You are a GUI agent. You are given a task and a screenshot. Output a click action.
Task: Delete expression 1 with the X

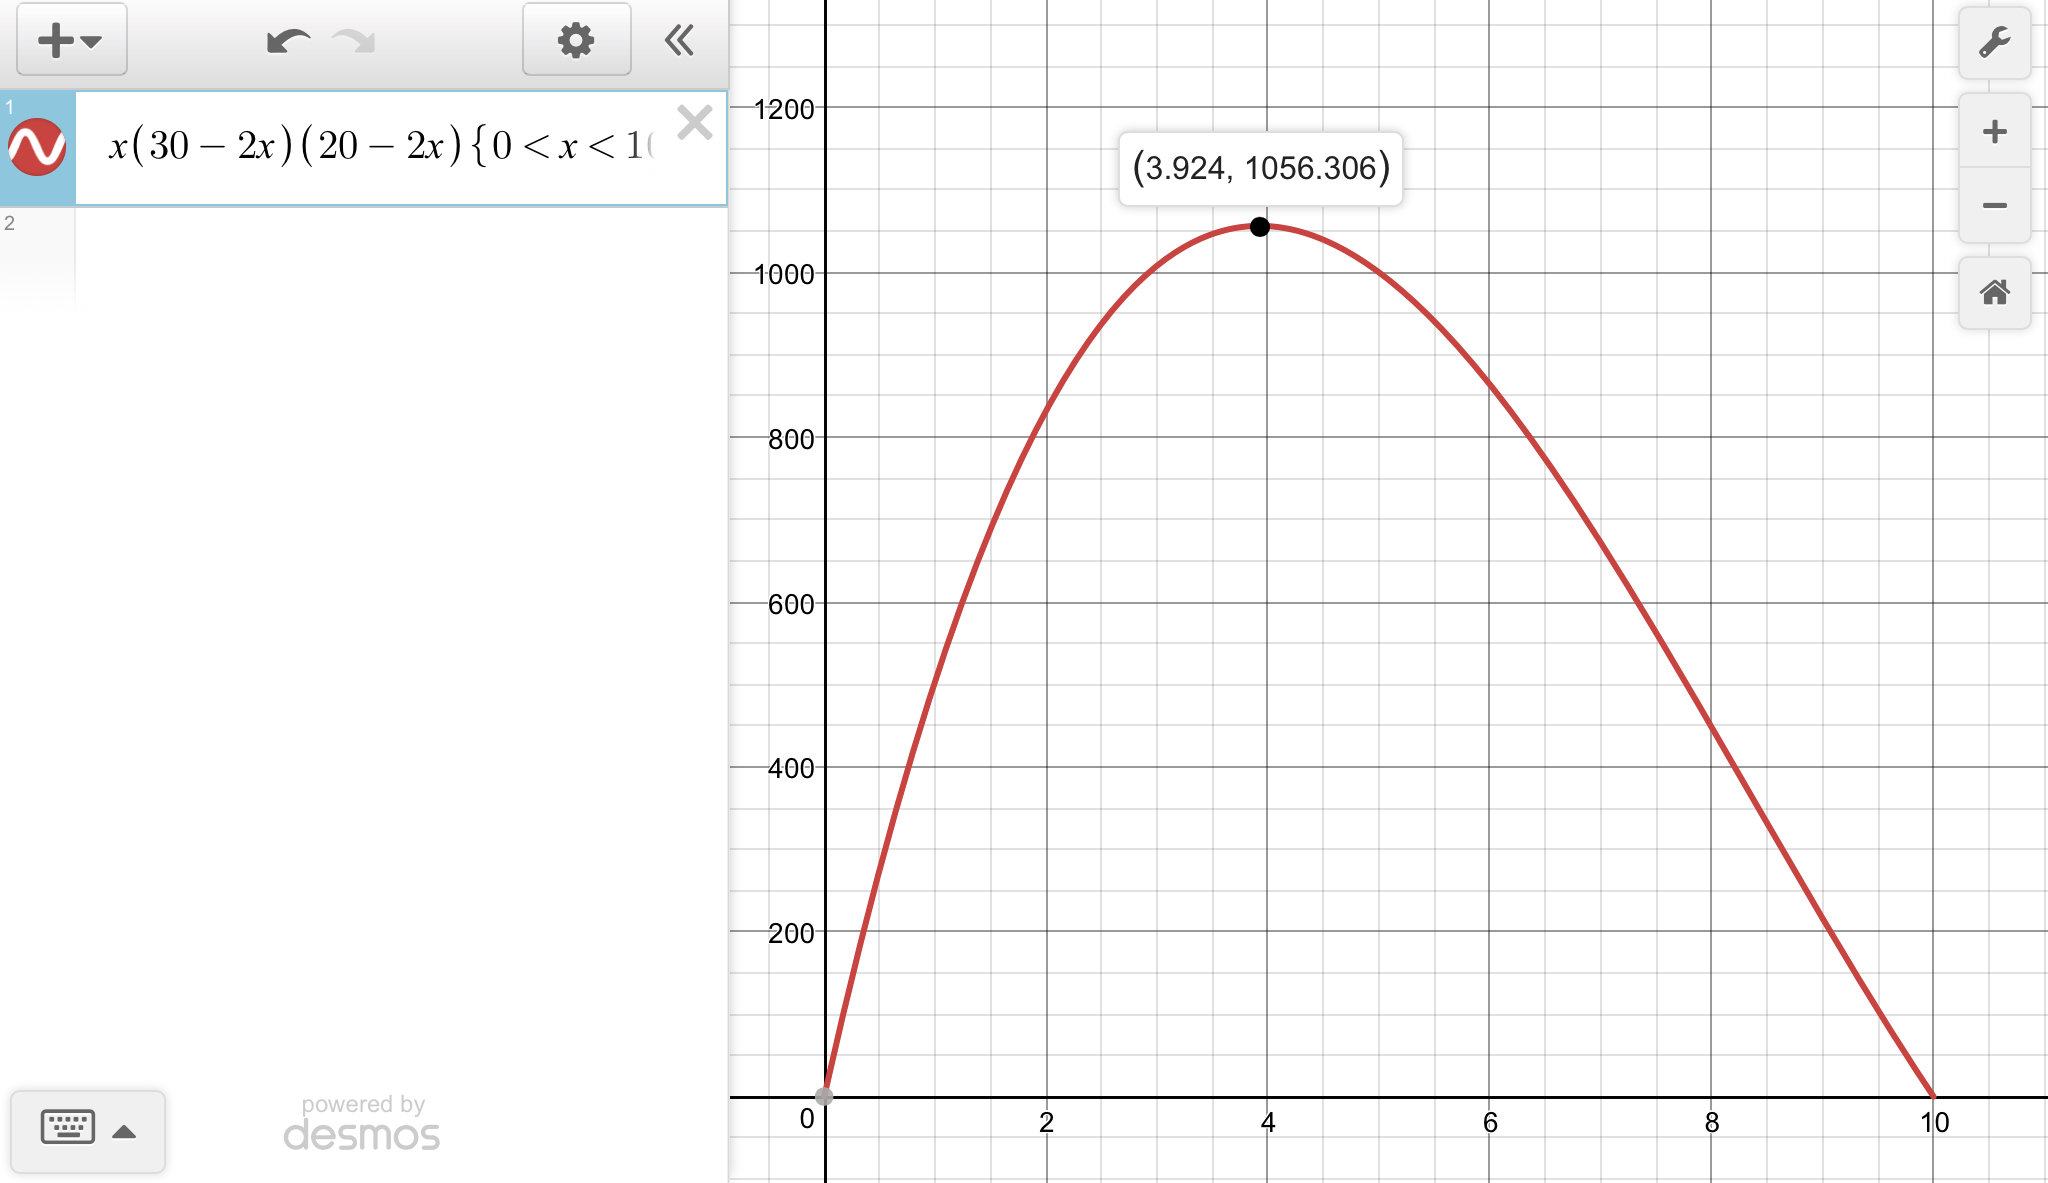(x=694, y=123)
